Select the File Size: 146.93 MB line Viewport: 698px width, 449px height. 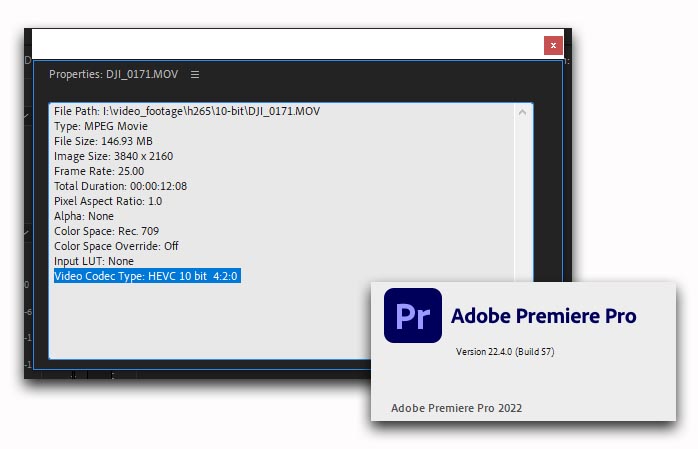coord(103,142)
